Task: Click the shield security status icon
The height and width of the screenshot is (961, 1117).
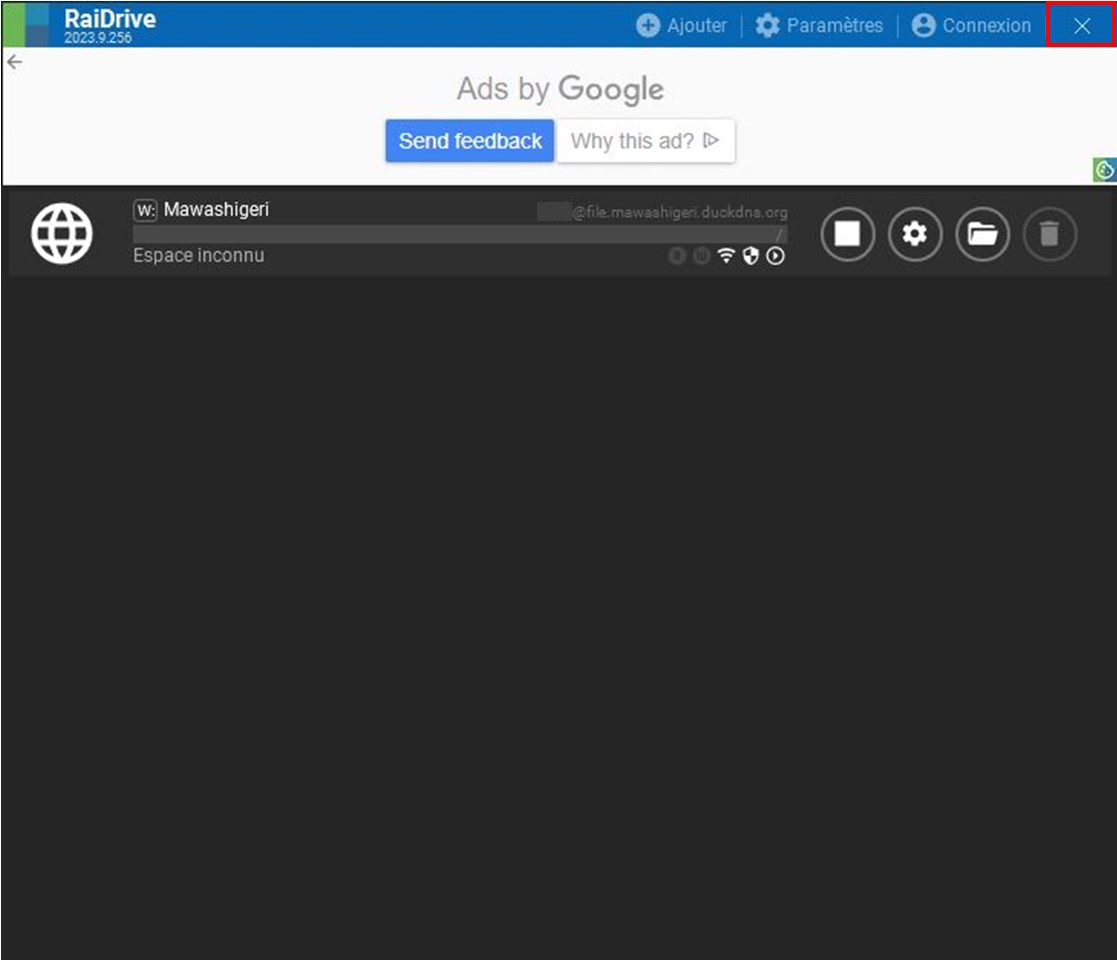Action: [x=750, y=256]
